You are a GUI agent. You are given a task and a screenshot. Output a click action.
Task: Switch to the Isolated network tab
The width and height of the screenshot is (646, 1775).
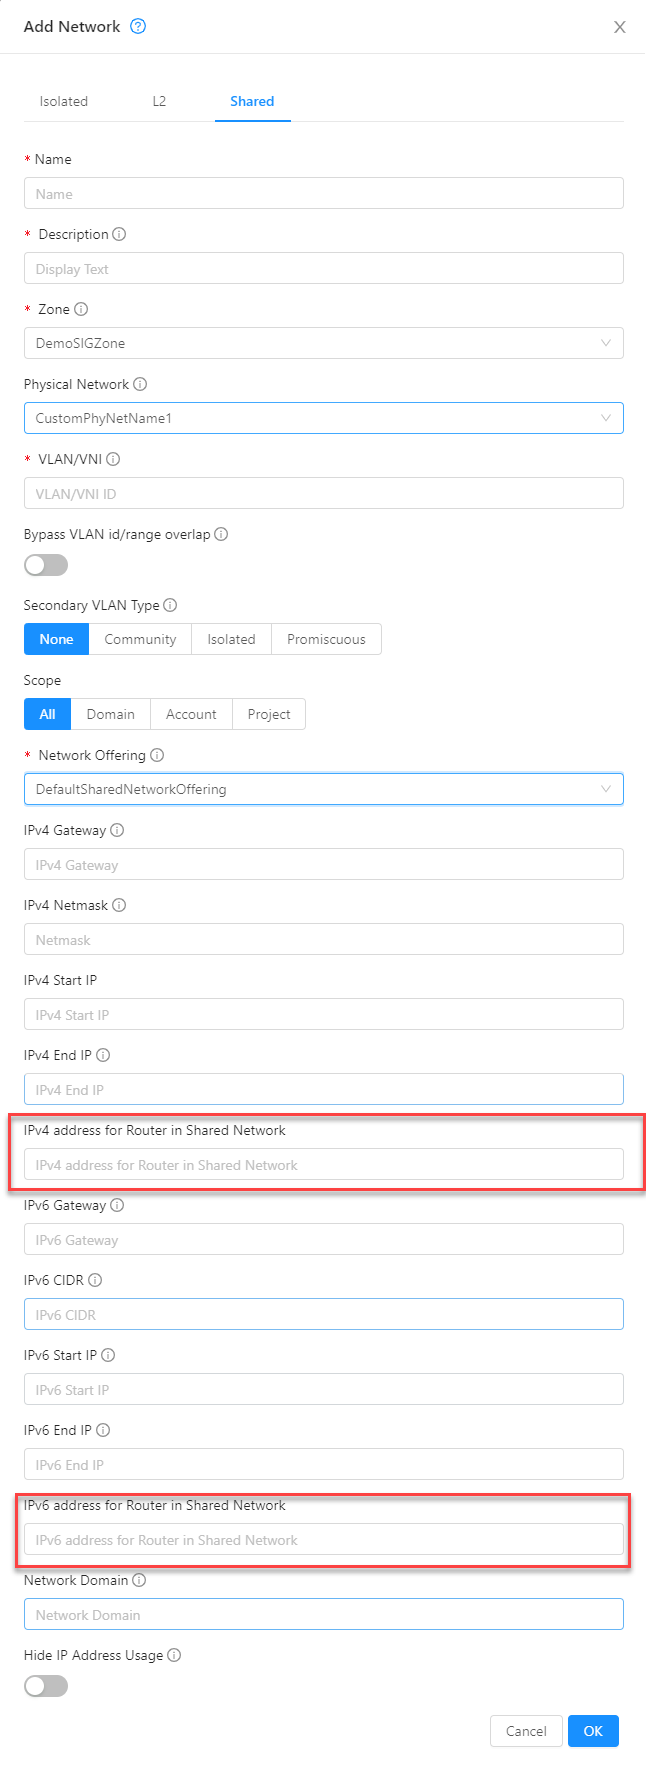tap(64, 101)
